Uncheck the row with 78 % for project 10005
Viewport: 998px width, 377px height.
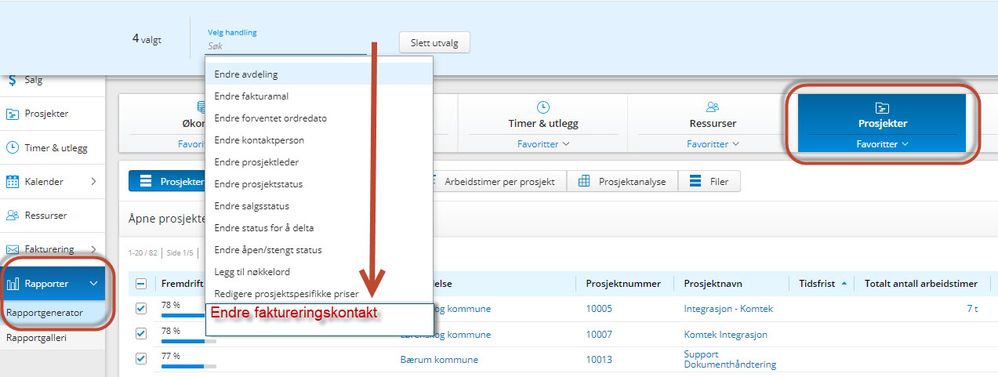pos(141,308)
